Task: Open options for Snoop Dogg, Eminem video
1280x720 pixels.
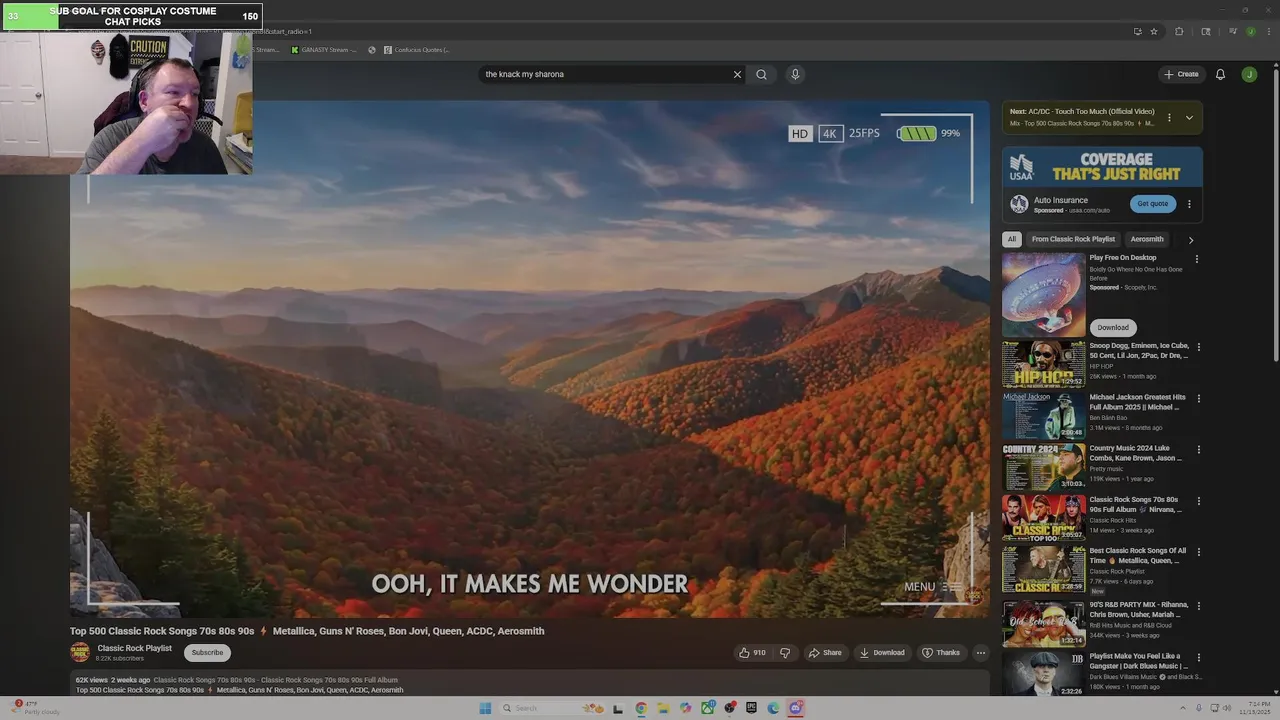Action: coord(1199,347)
